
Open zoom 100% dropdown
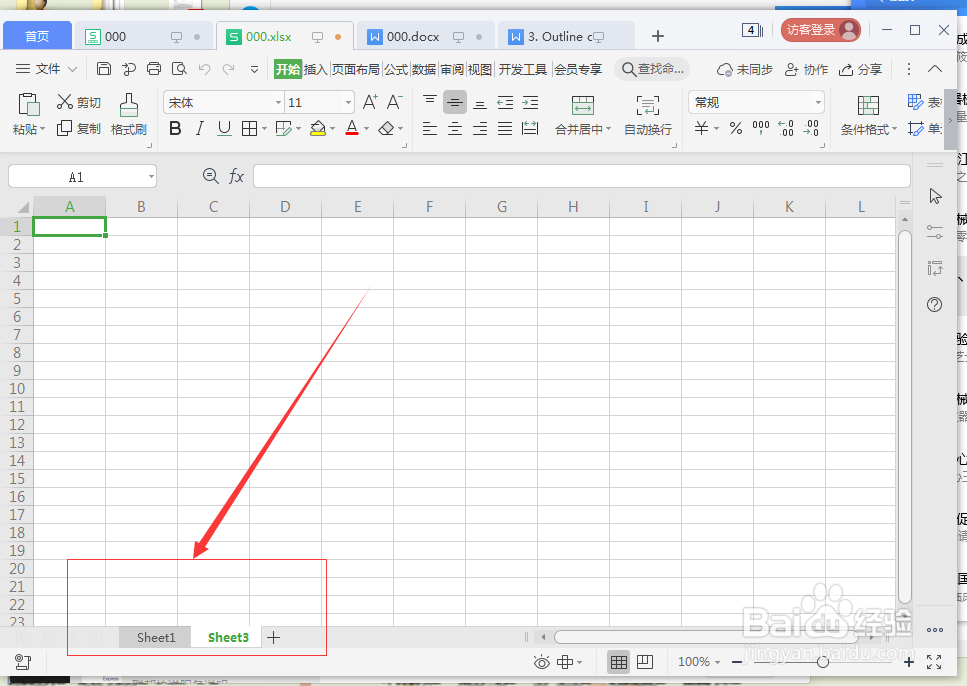[x=717, y=662]
